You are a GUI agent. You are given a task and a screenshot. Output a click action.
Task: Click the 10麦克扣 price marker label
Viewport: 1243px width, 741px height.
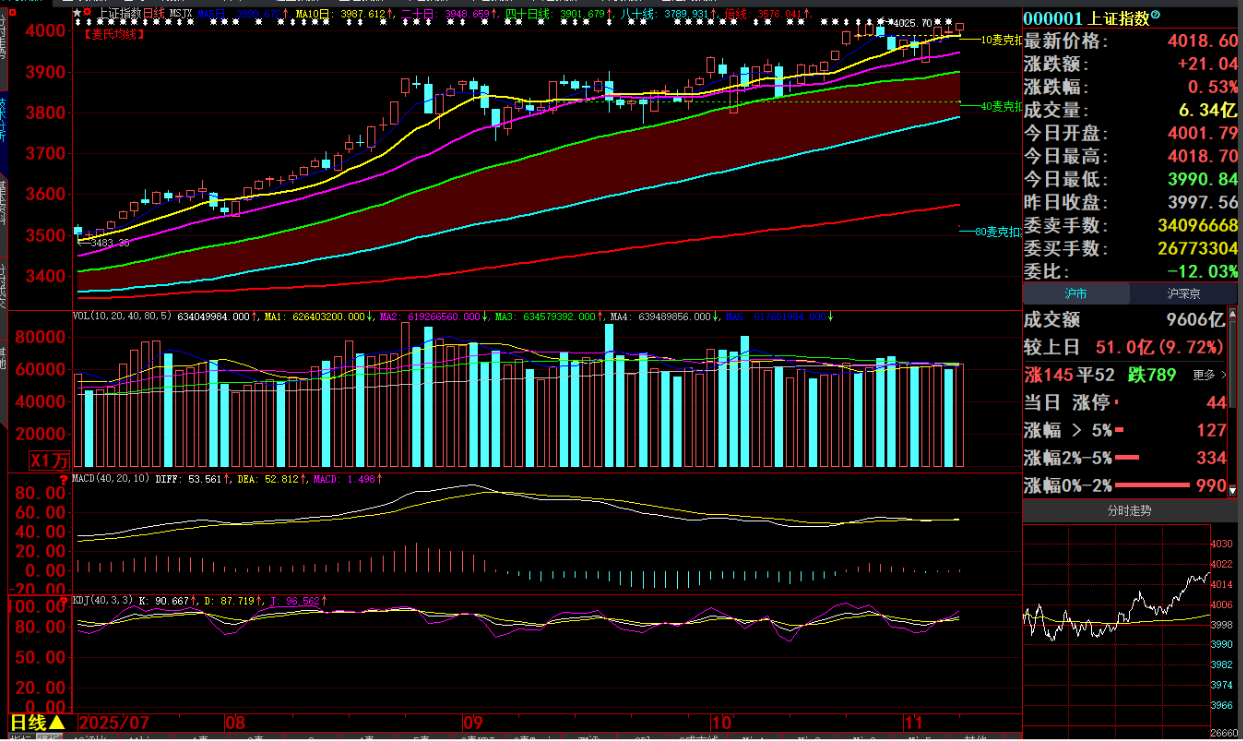point(1002,40)
